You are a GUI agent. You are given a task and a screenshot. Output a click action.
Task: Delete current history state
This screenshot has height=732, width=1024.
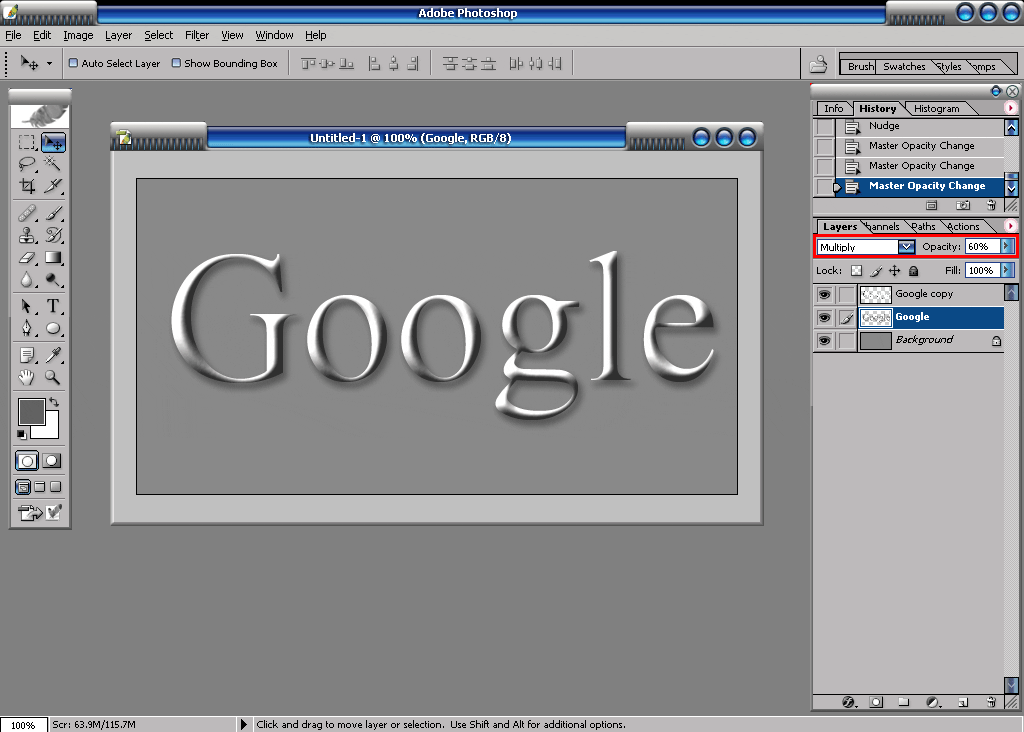coord(991,206)
